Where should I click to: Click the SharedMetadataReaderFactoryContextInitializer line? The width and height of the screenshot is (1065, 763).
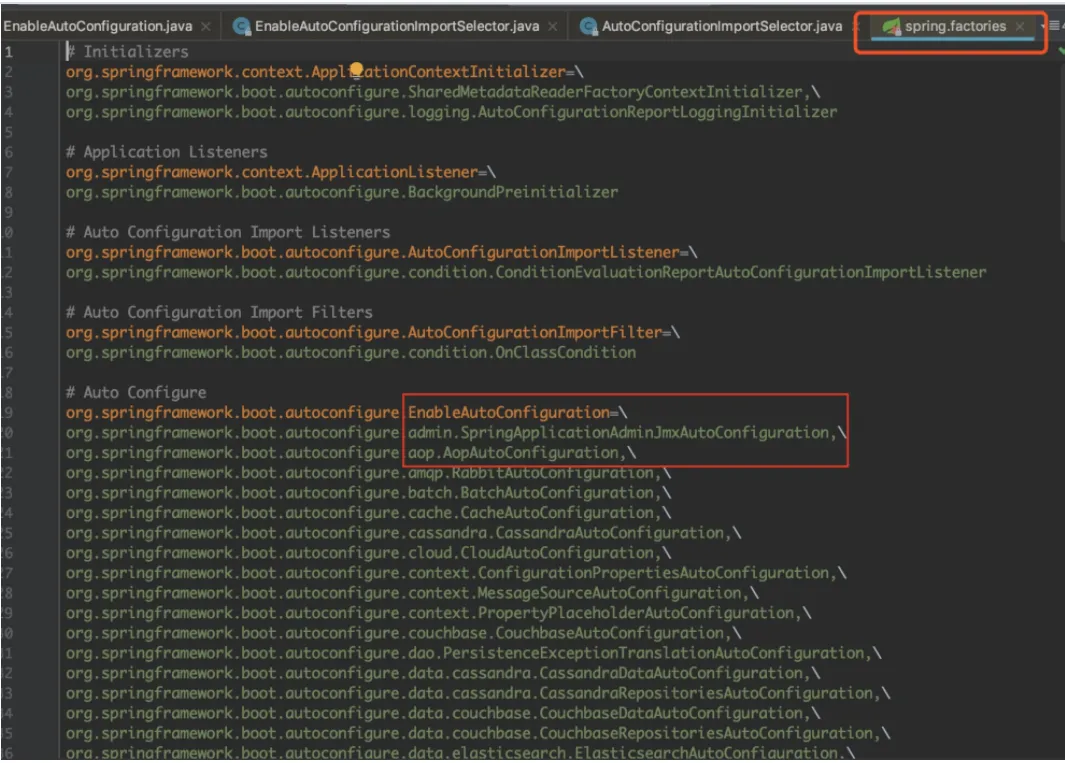pos(443,92)
